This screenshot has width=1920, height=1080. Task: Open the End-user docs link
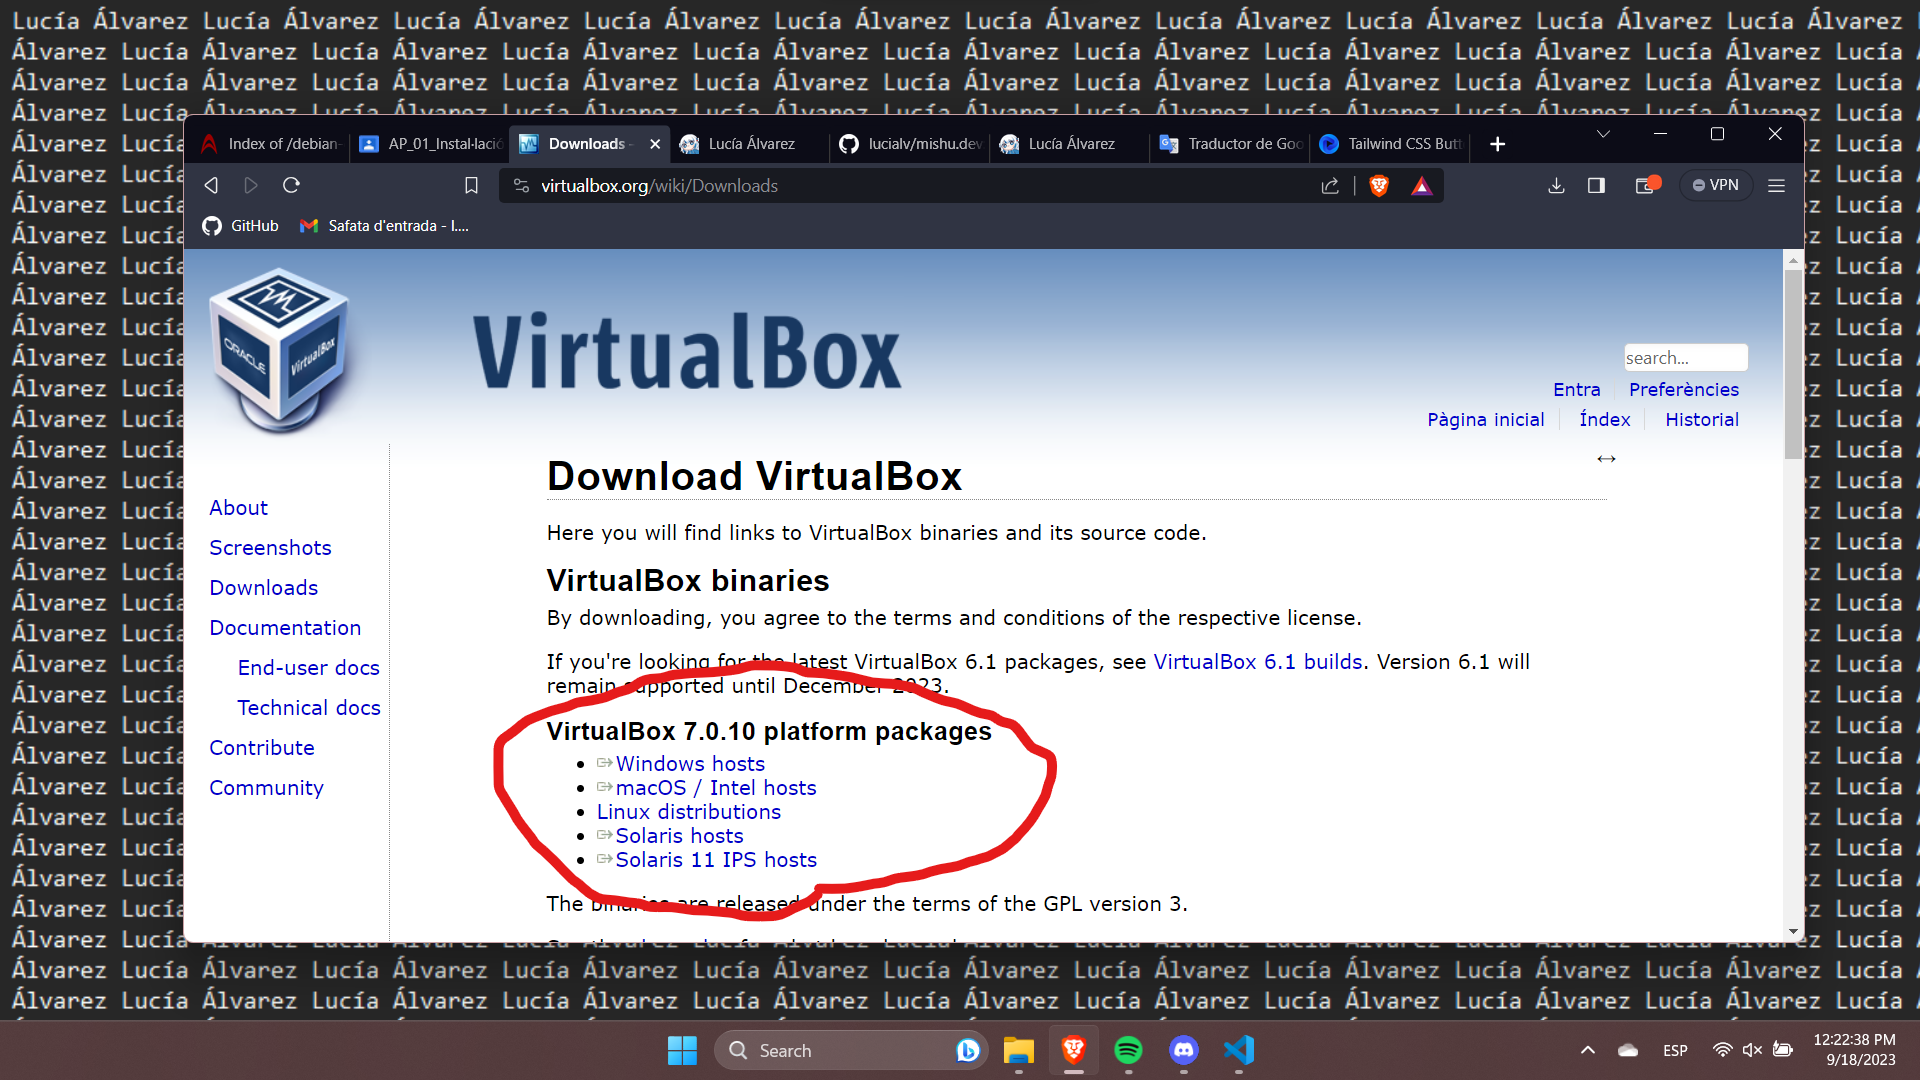[308, 667]
